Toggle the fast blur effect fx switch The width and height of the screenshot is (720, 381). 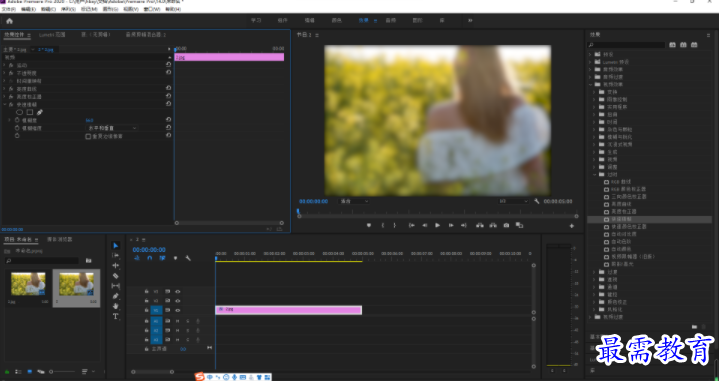11,105
